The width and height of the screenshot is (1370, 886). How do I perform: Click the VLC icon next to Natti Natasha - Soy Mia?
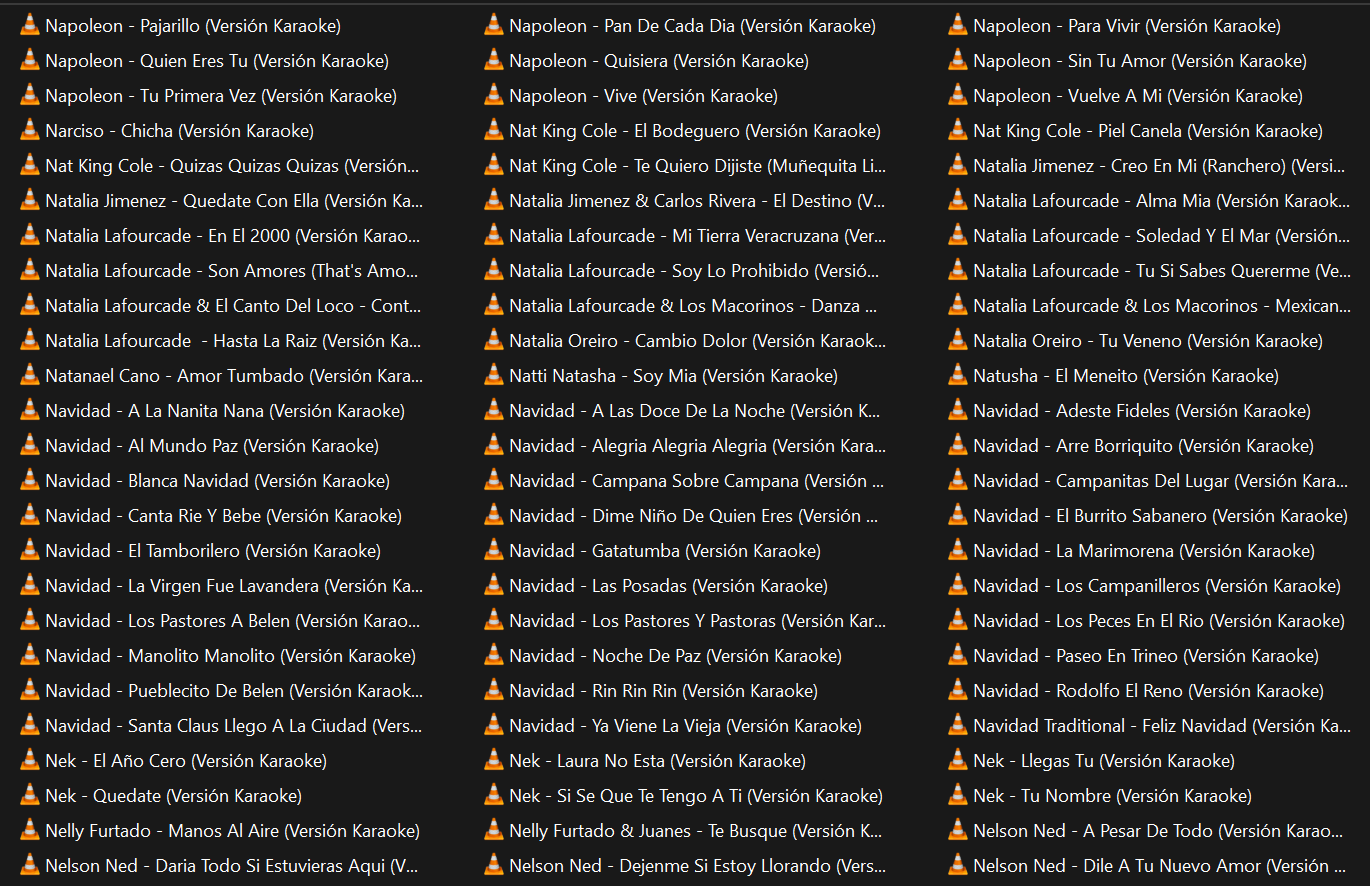tap(494, 376)
